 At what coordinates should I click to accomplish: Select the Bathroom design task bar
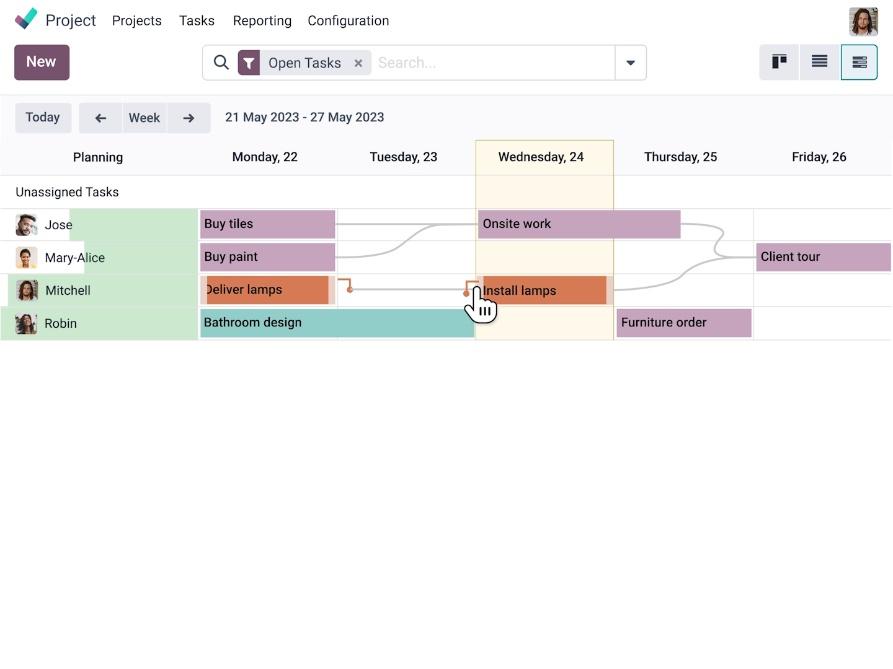tap(336, 323)
